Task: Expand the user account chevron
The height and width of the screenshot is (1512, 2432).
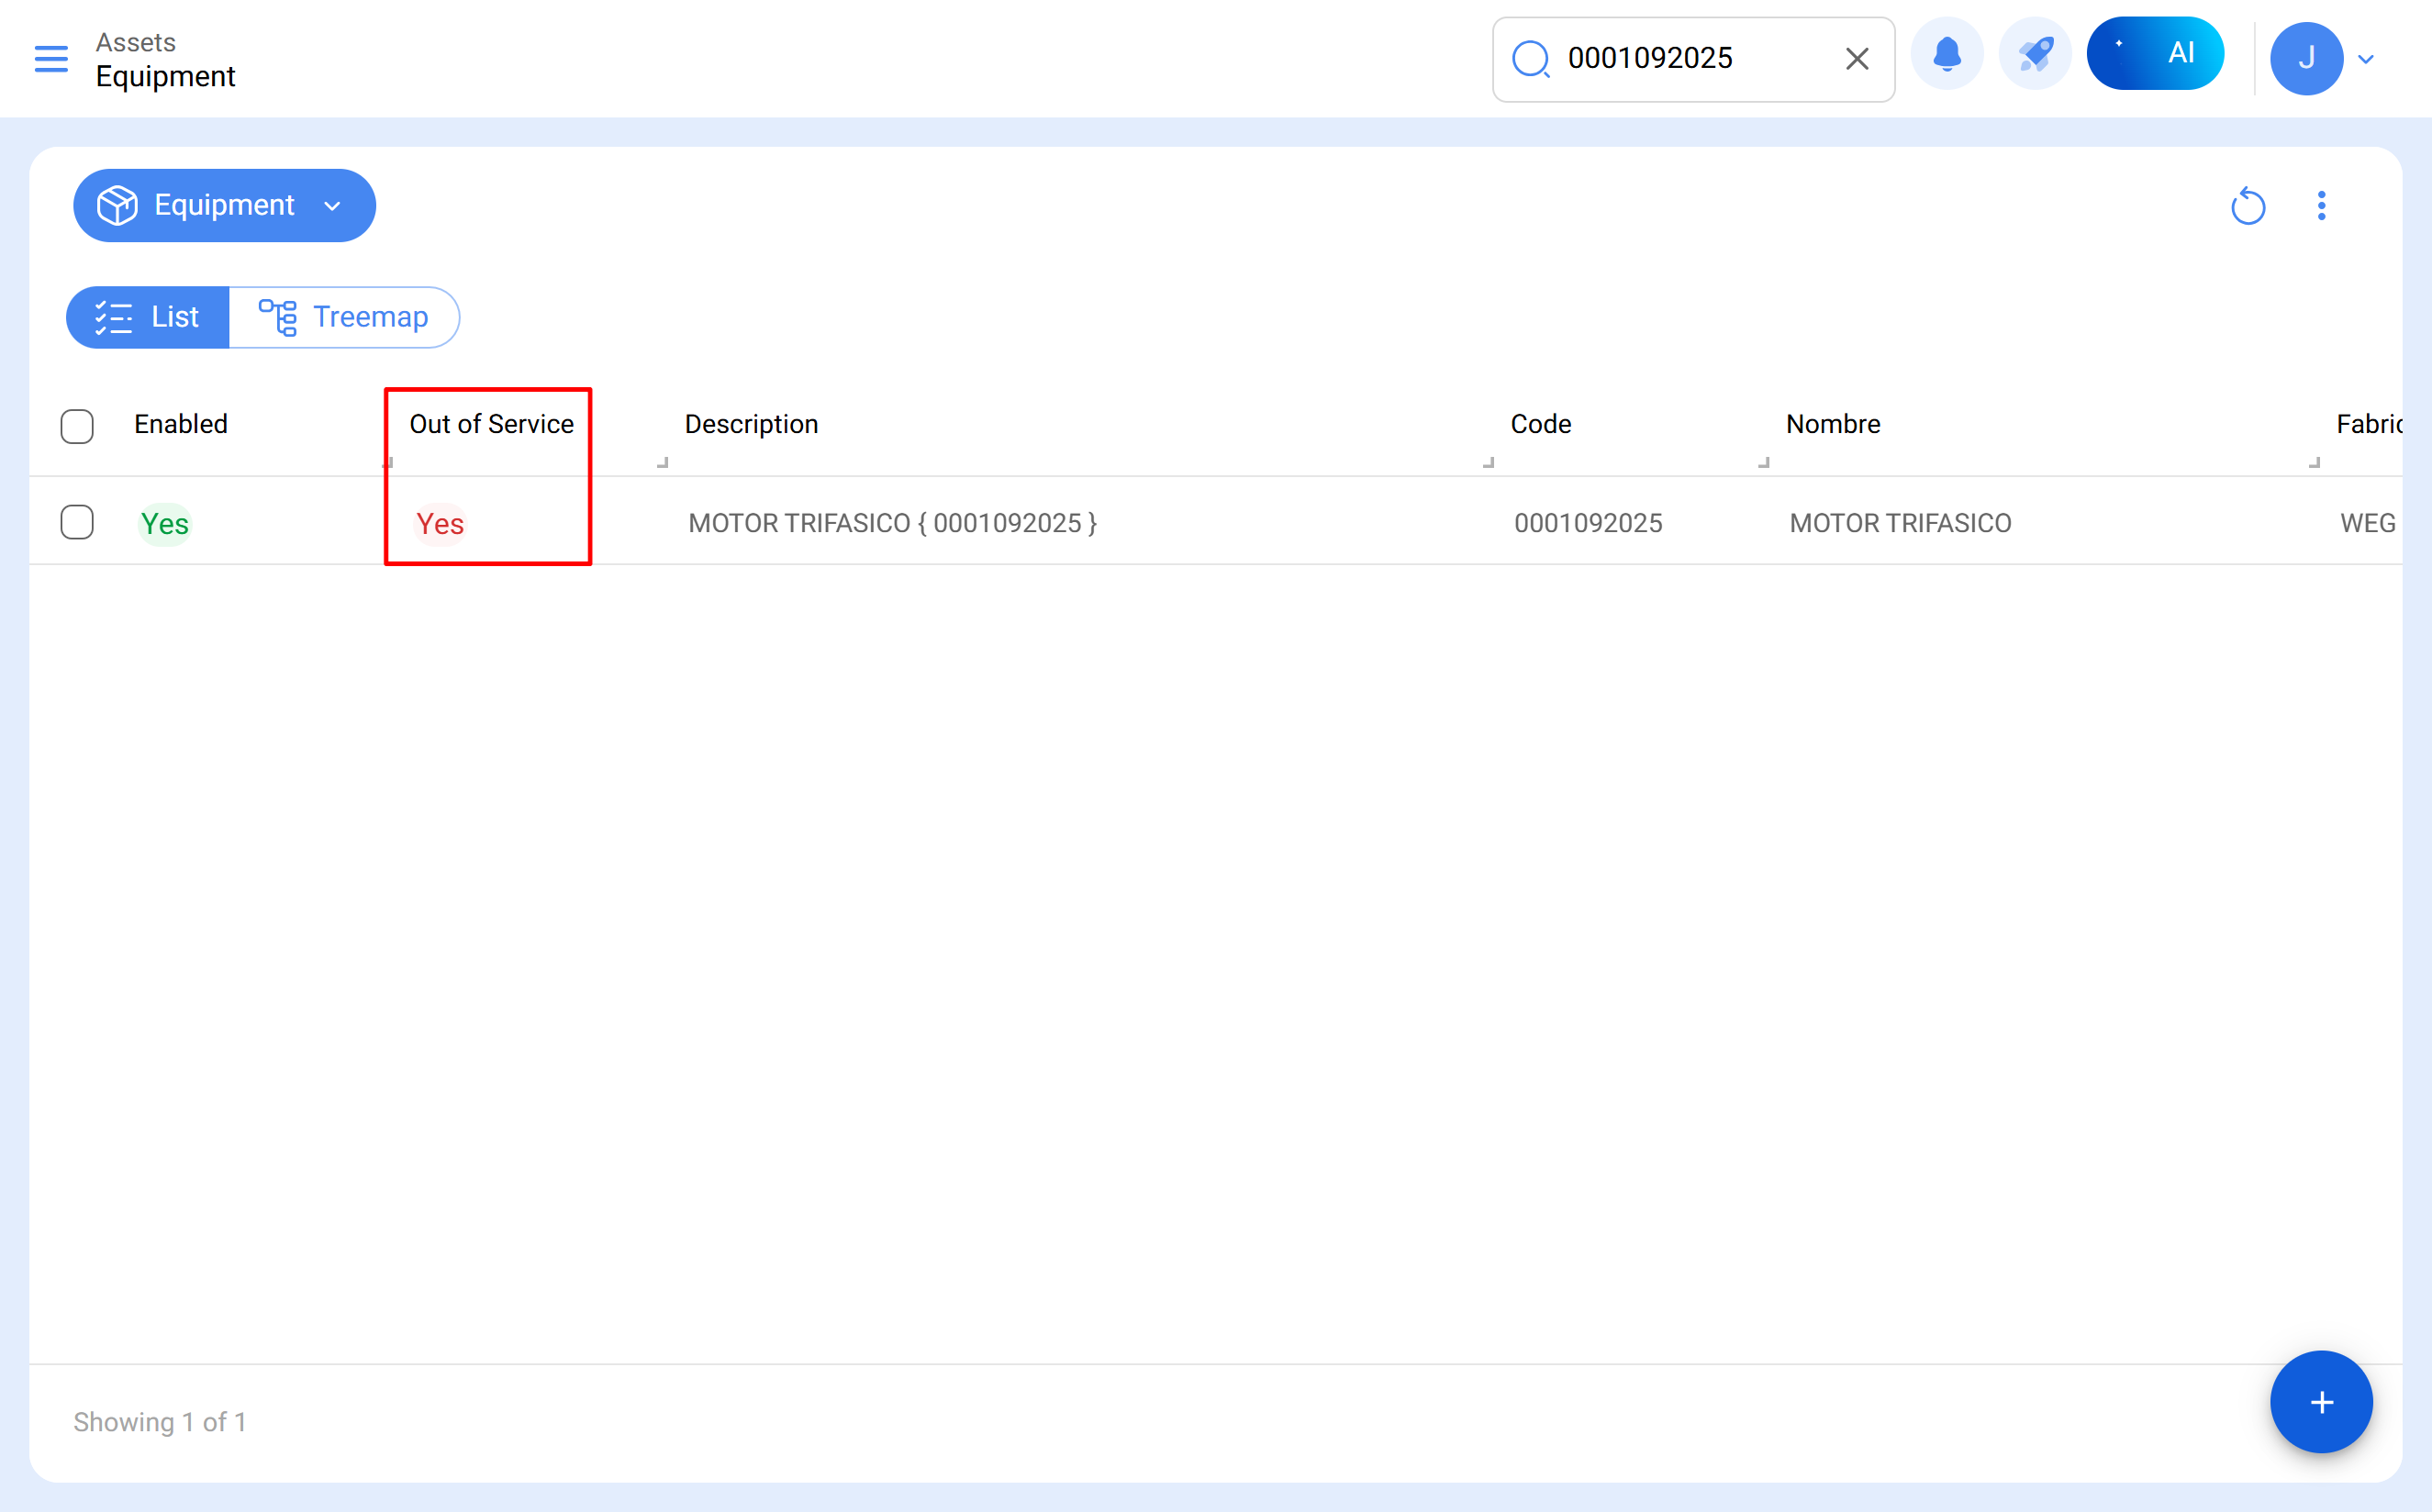Action: (x=2366, y=59)
